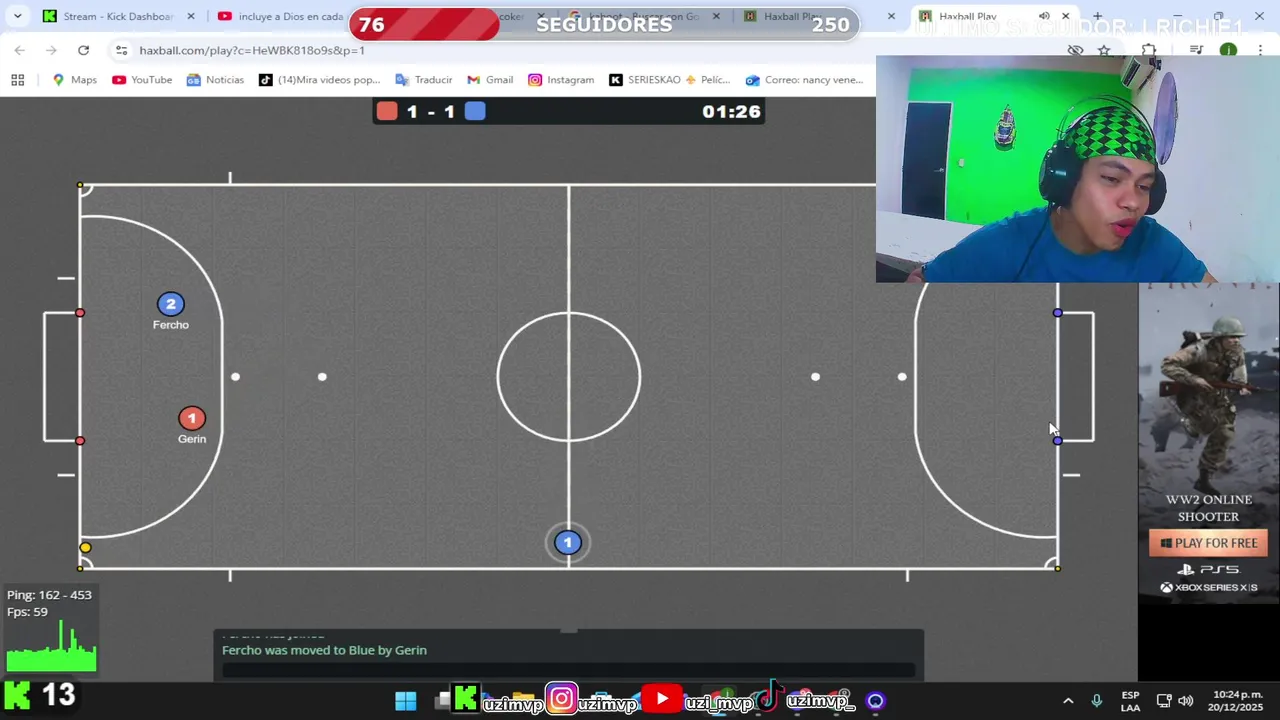Click blue player 2 named Fercho
1280x720 pixels.
[x=170, y=303]
